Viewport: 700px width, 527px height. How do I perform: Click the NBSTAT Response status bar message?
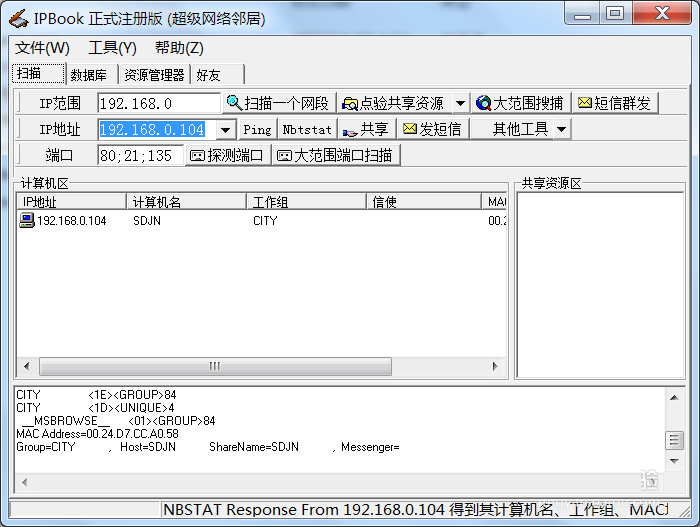416,510
